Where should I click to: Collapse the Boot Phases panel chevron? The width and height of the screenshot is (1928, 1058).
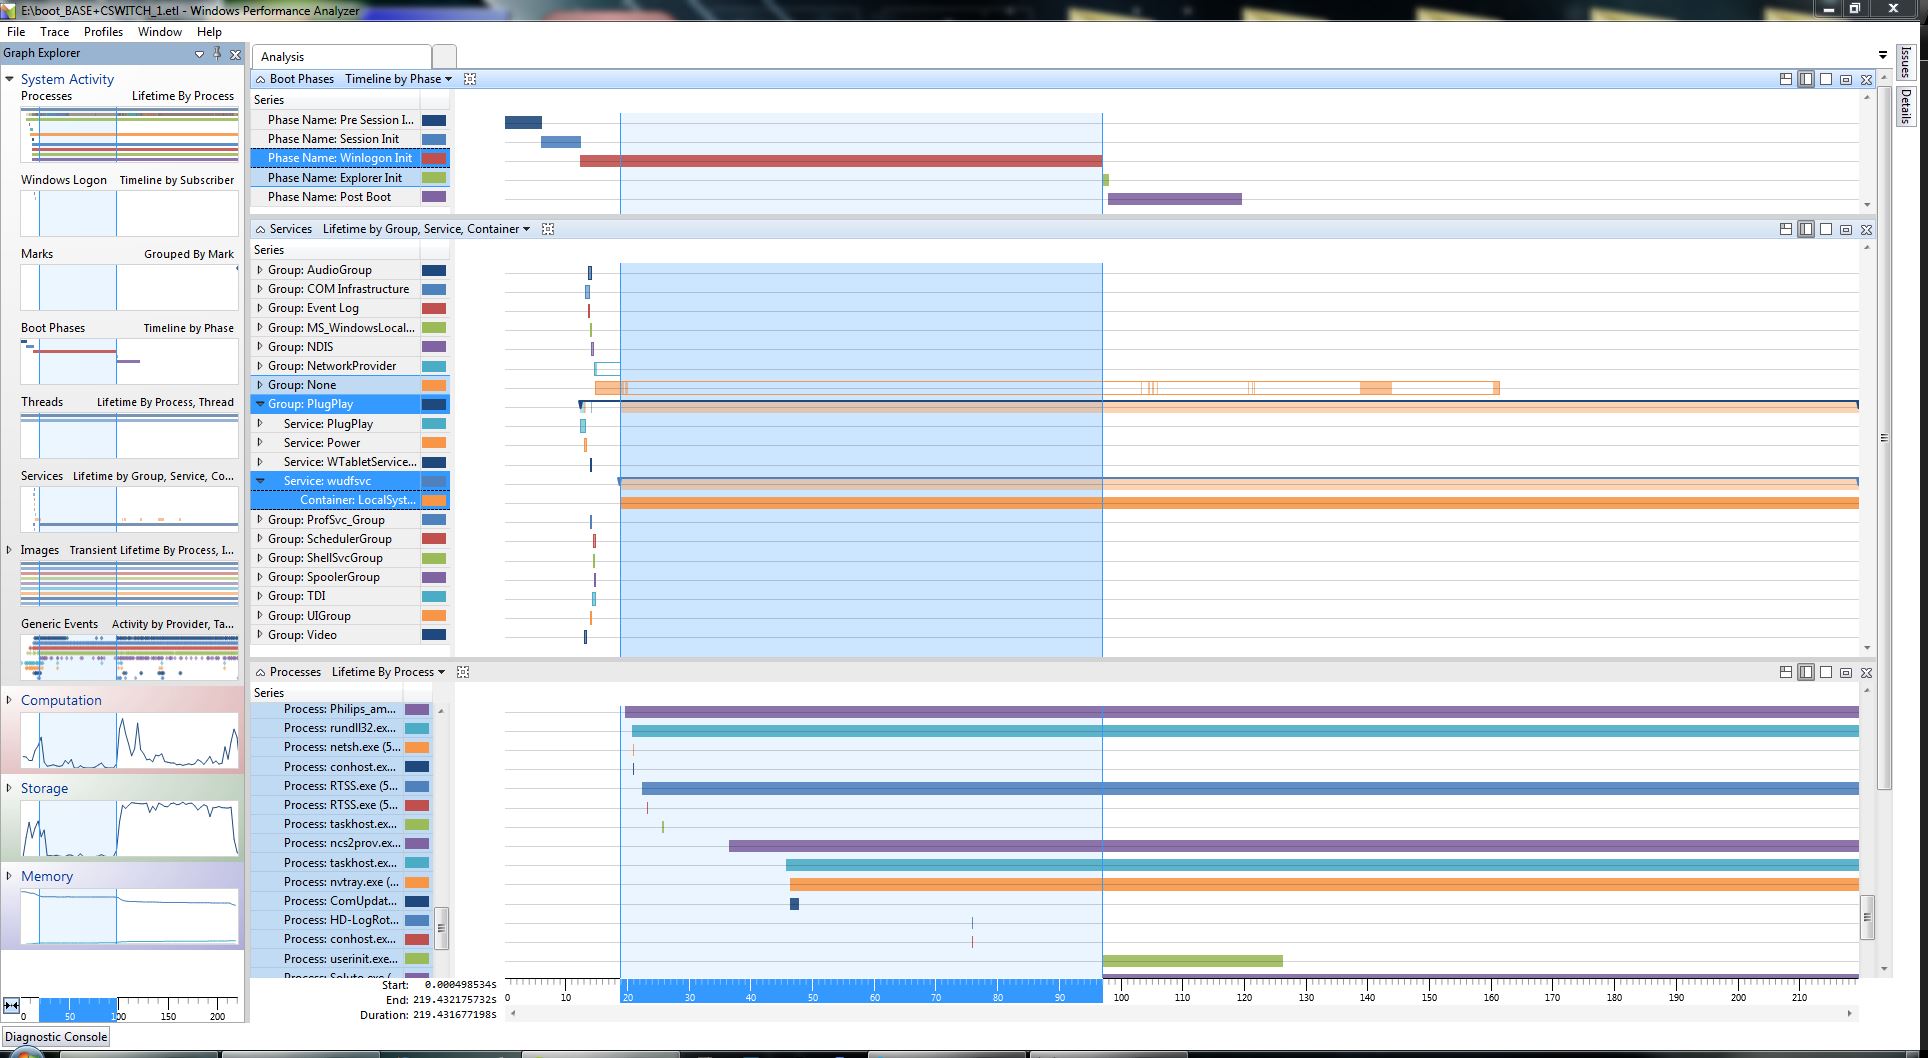260,79
